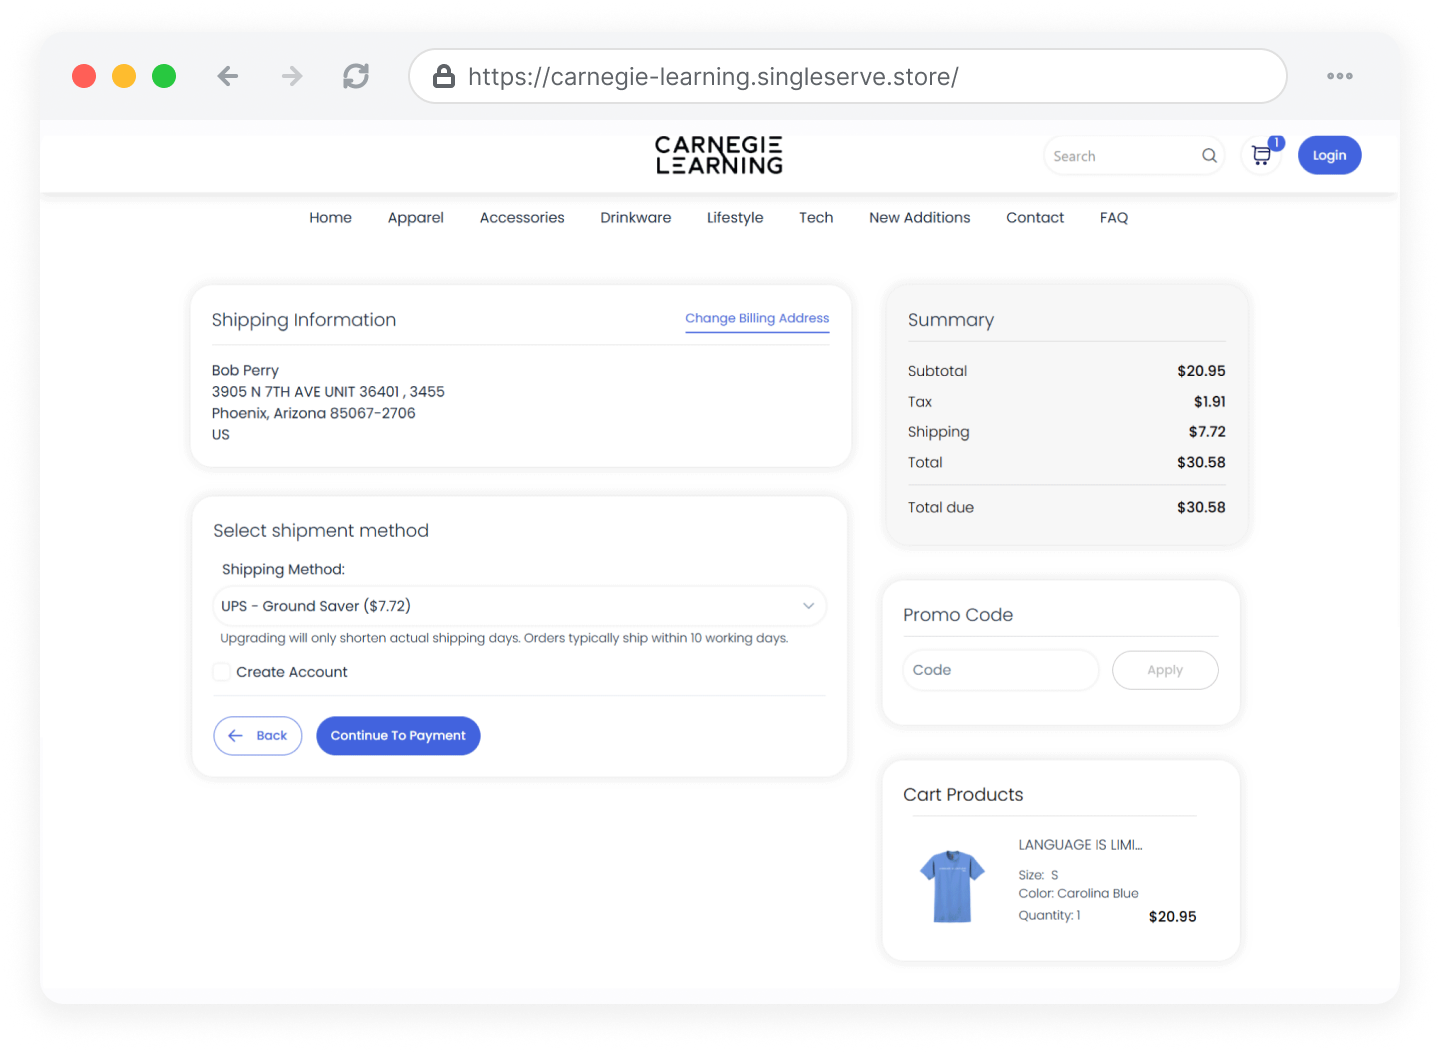Reload the page with refresh icon
The height and width of the screenshot is (1052, 1440).
click(x=356, y=76)
